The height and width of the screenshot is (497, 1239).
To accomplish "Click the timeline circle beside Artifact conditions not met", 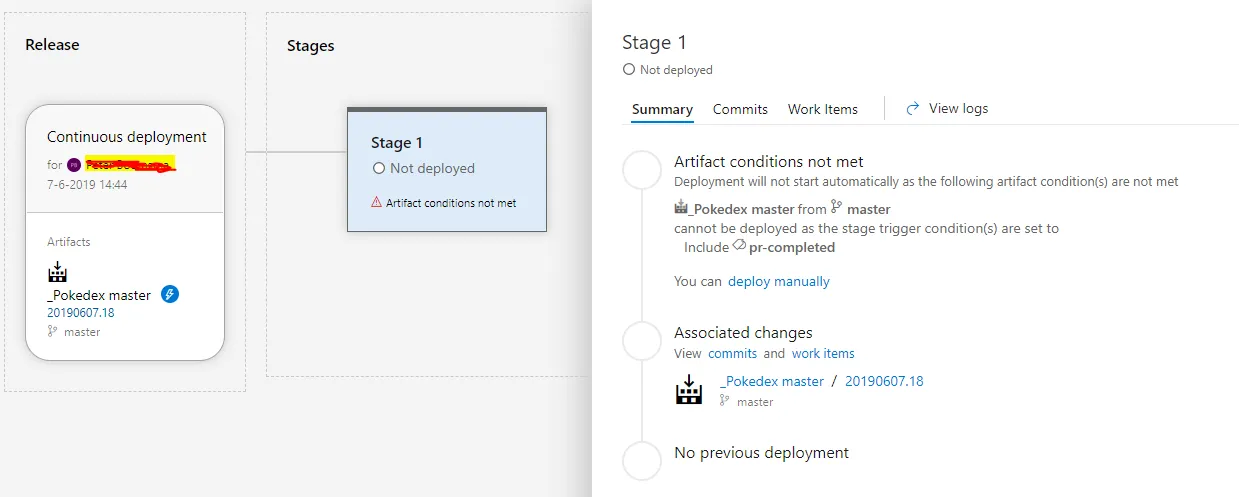I will pos(642,171).
